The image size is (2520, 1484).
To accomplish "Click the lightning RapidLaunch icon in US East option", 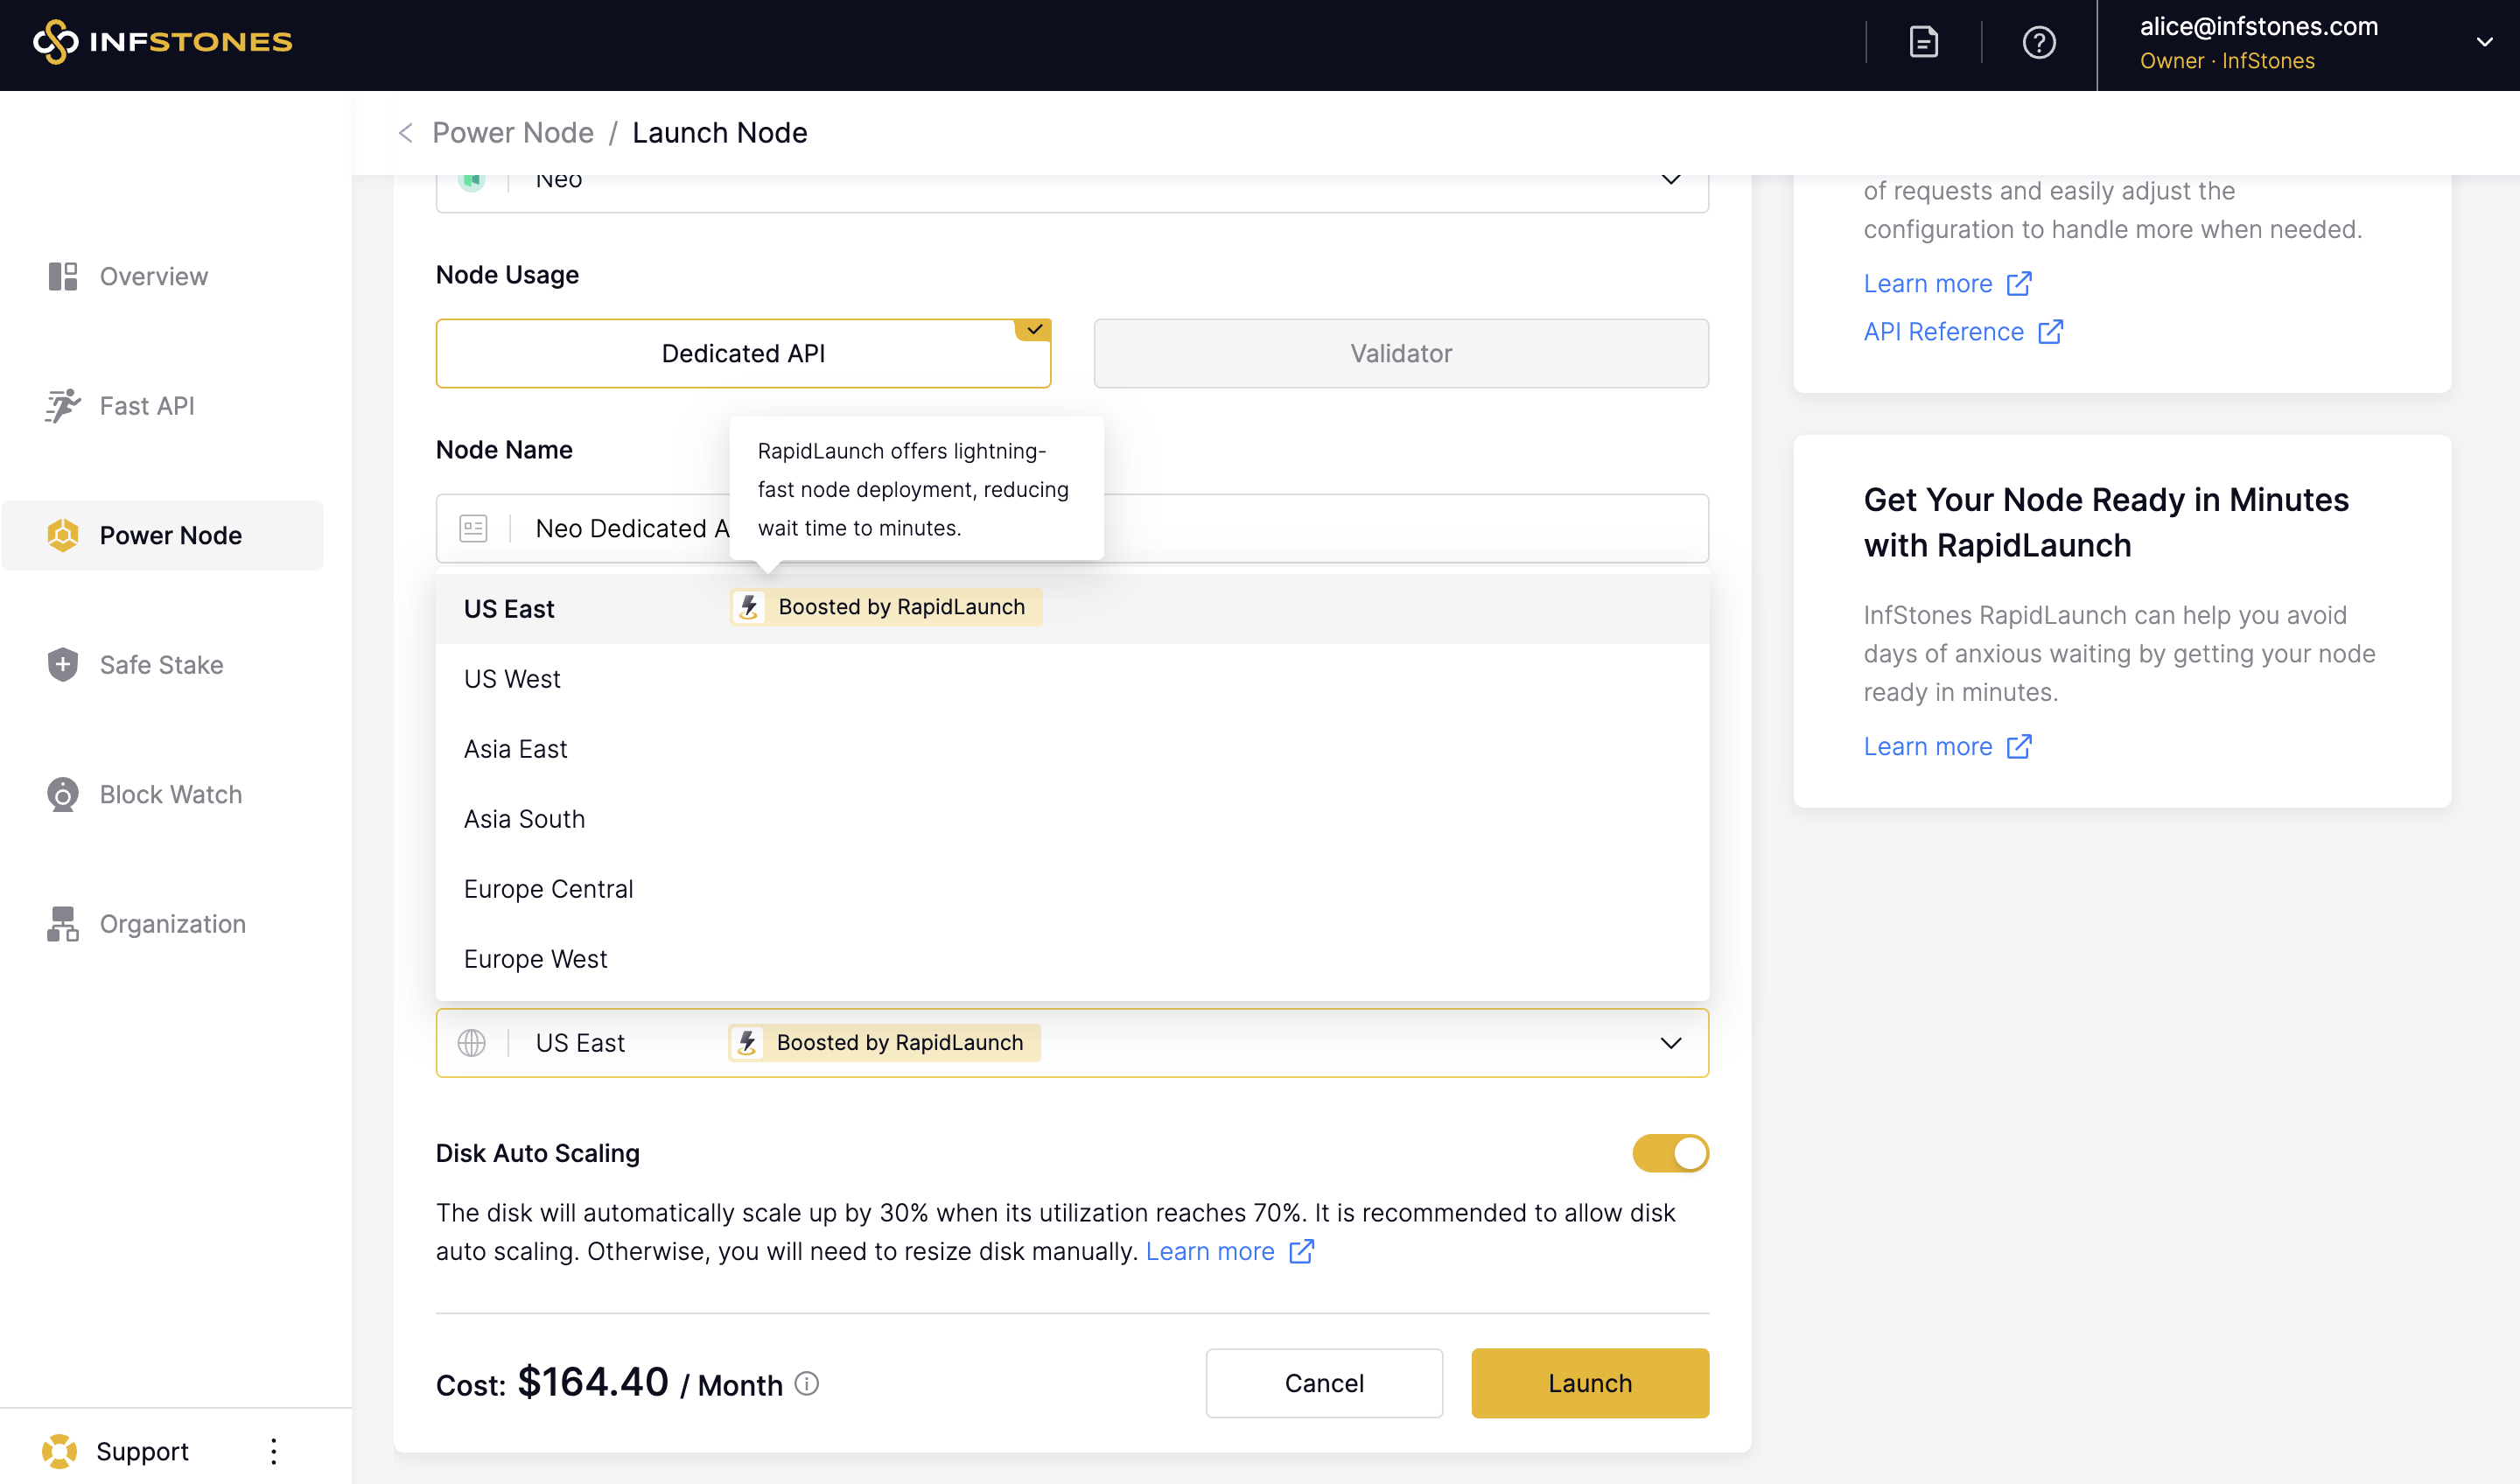I will tap(748, 607).
